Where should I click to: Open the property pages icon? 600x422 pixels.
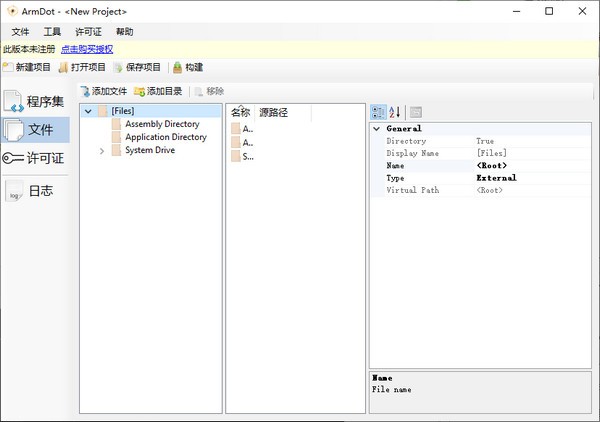pos(416,112)
